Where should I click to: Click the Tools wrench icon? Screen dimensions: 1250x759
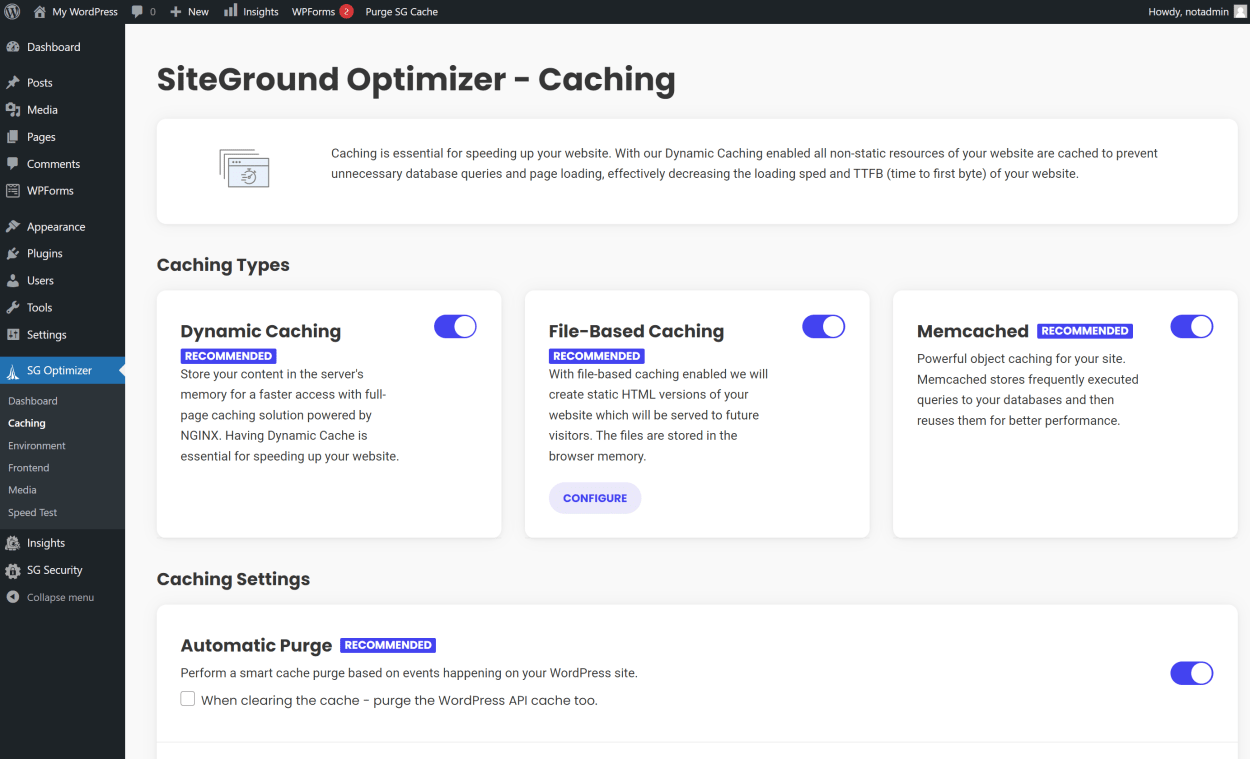13,308
